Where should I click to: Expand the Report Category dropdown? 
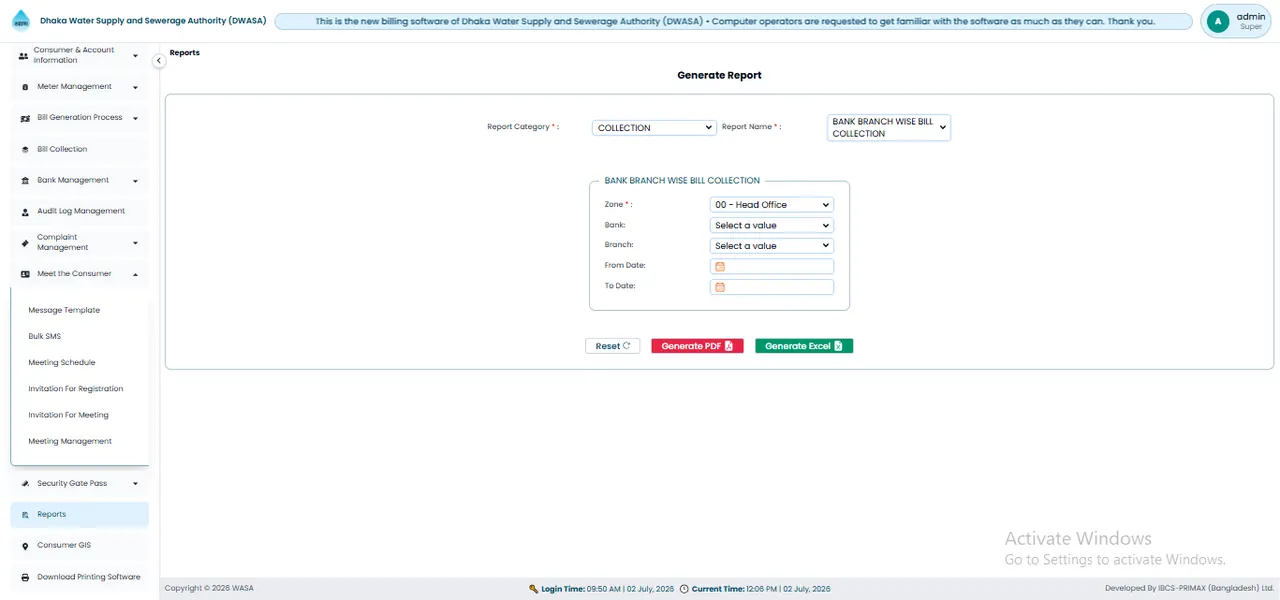click(654, 128)
